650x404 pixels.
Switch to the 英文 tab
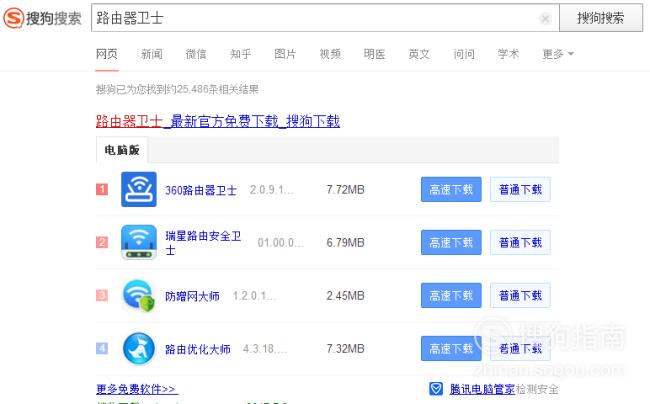419,54
